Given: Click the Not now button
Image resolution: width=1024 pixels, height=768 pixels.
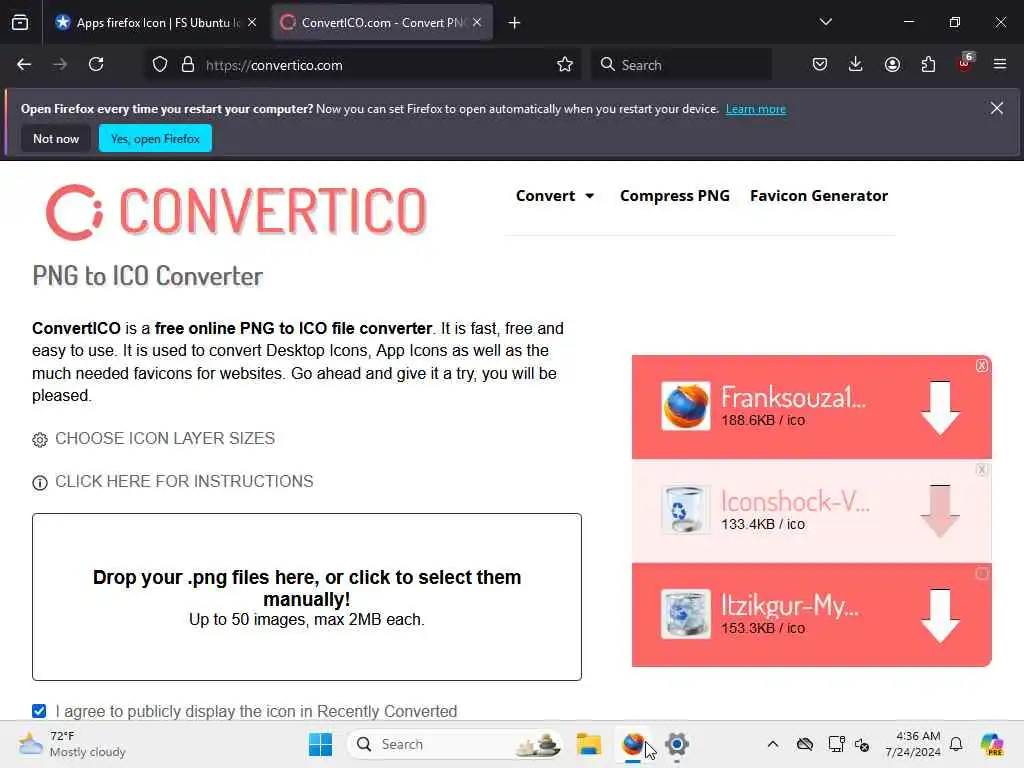Looking at the screenshot, I should [56, 138].
